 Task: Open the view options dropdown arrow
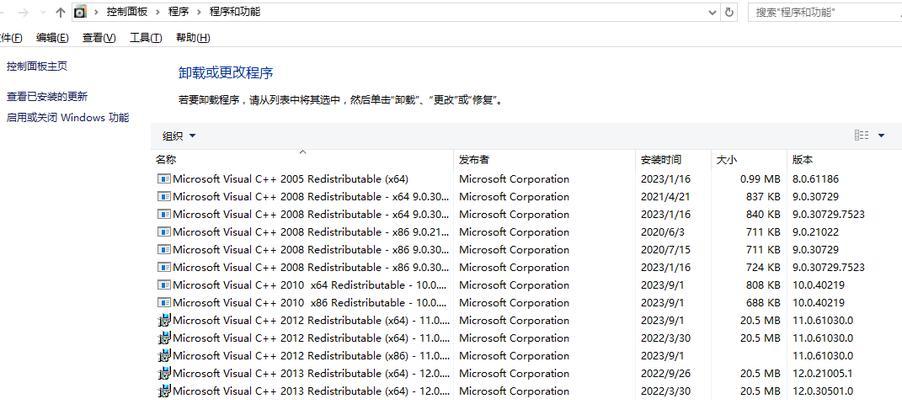tap(881, 136)
